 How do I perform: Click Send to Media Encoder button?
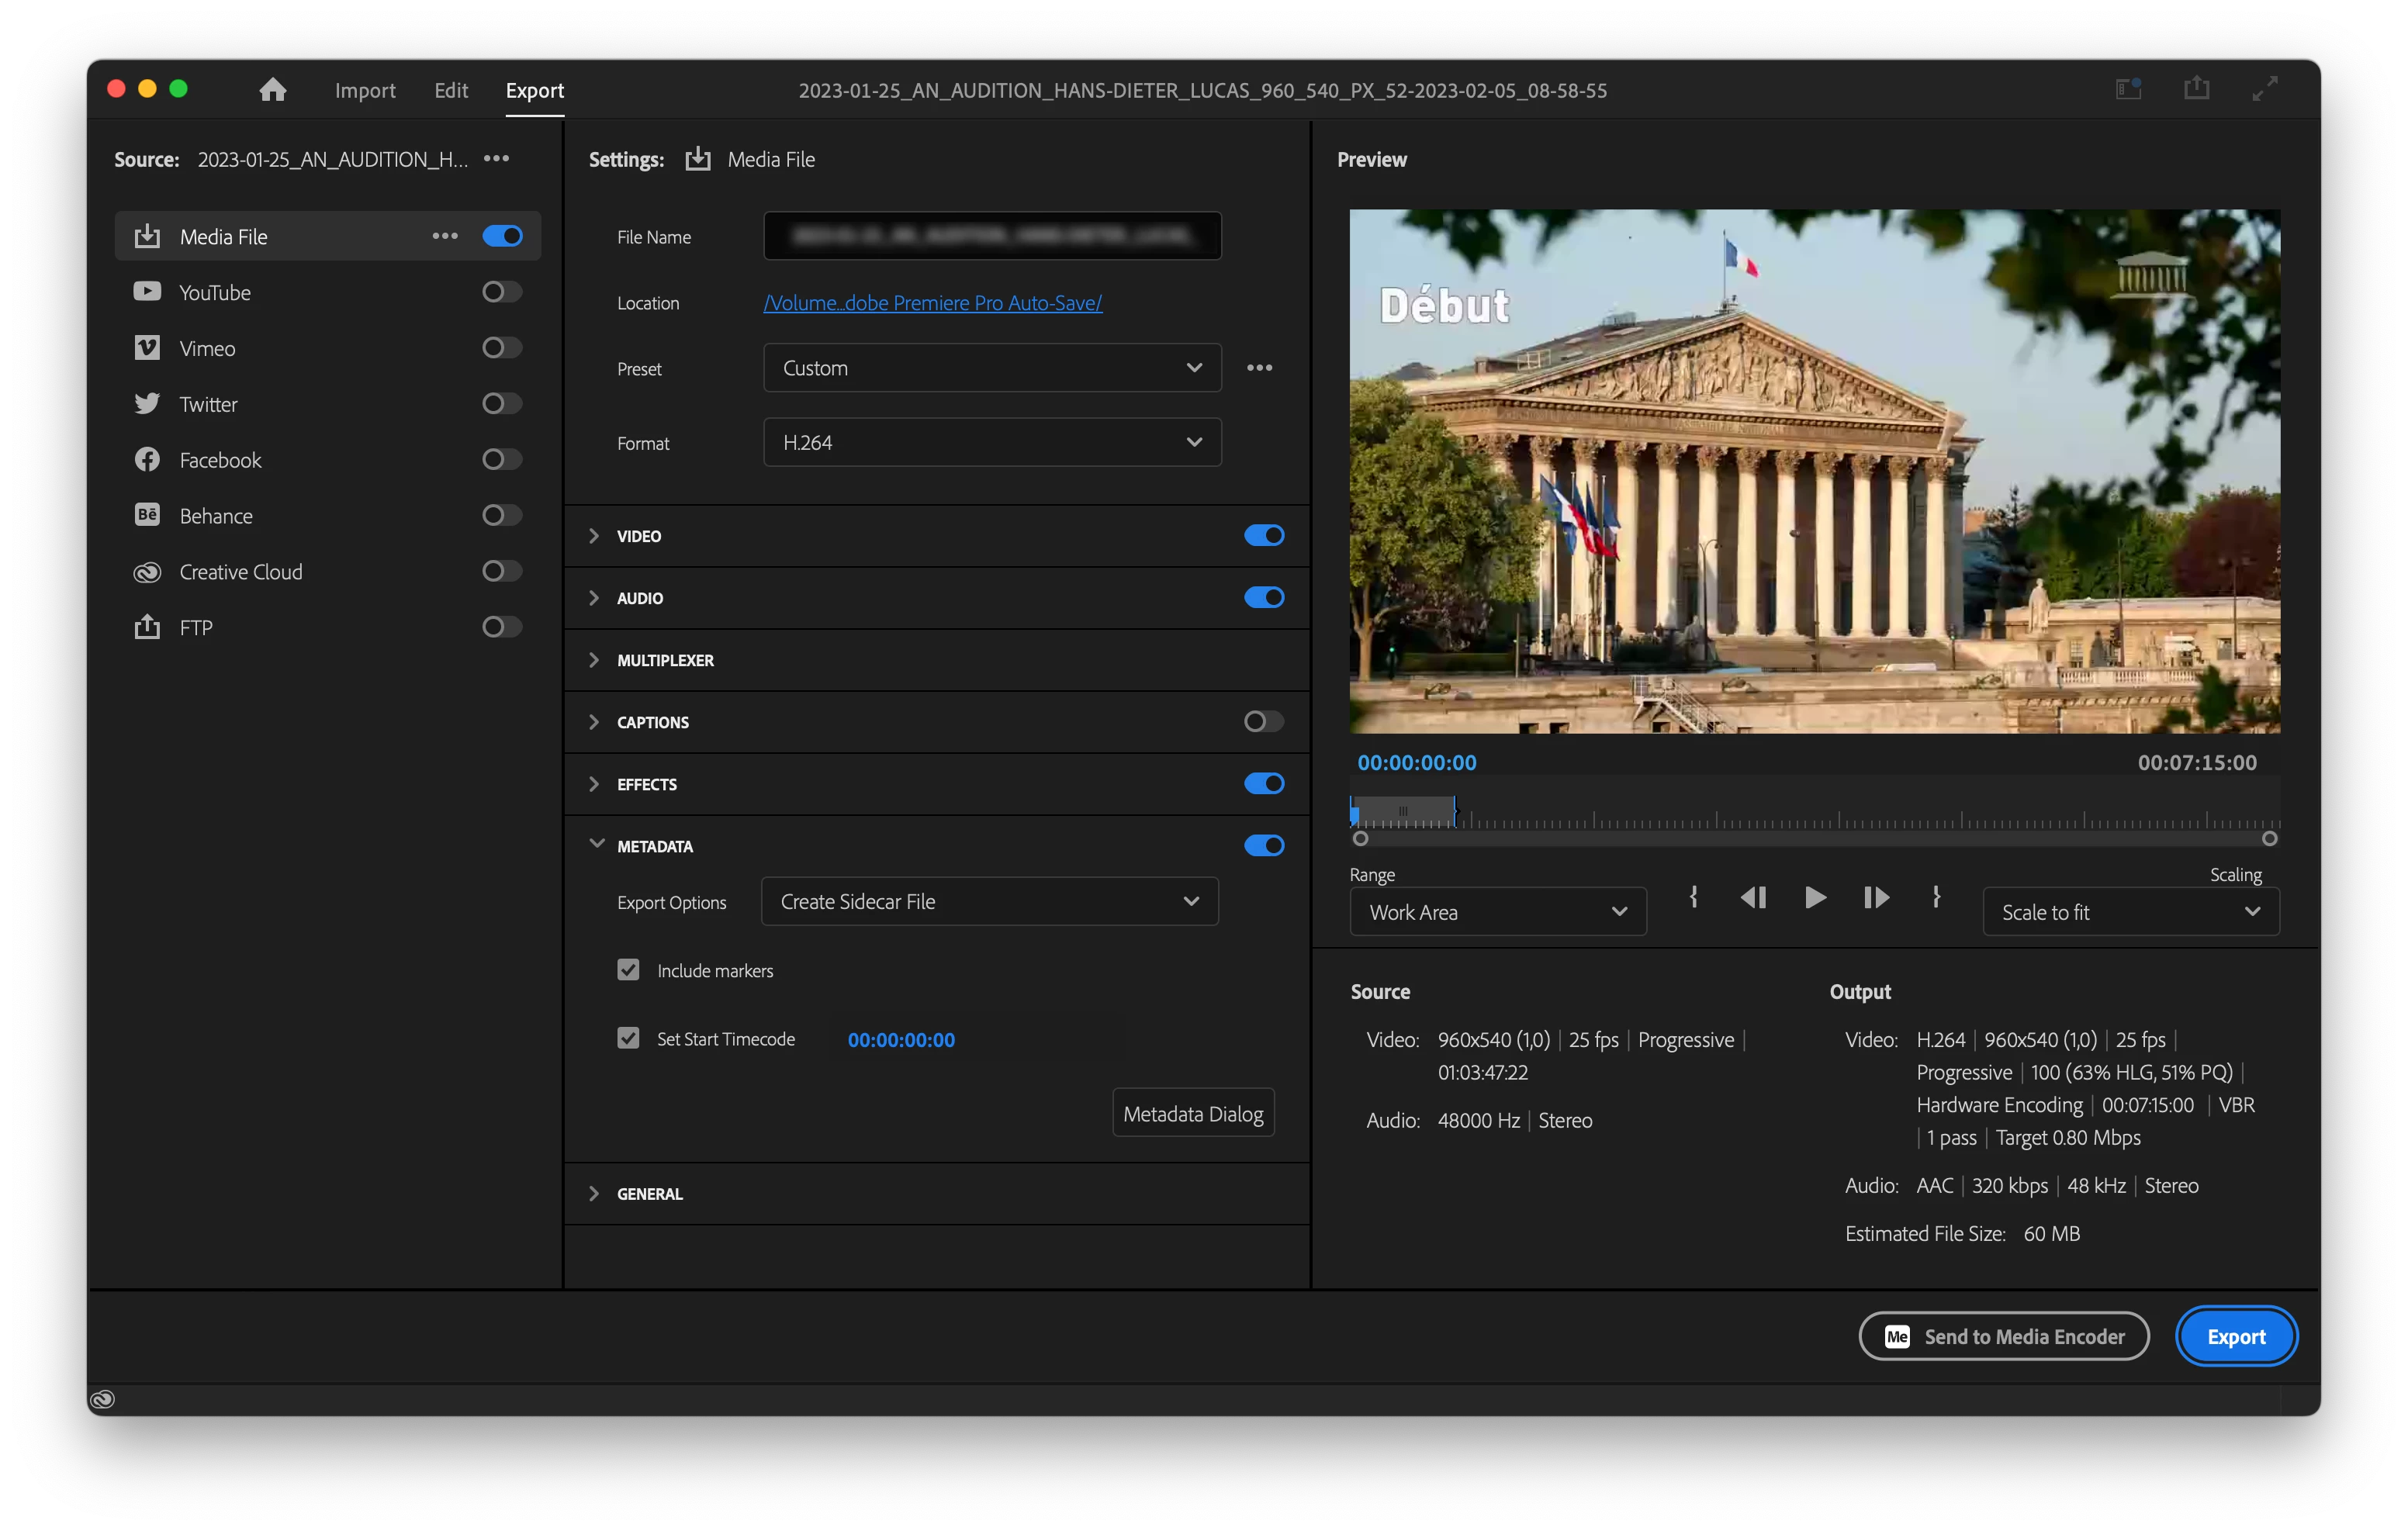2004,1337
